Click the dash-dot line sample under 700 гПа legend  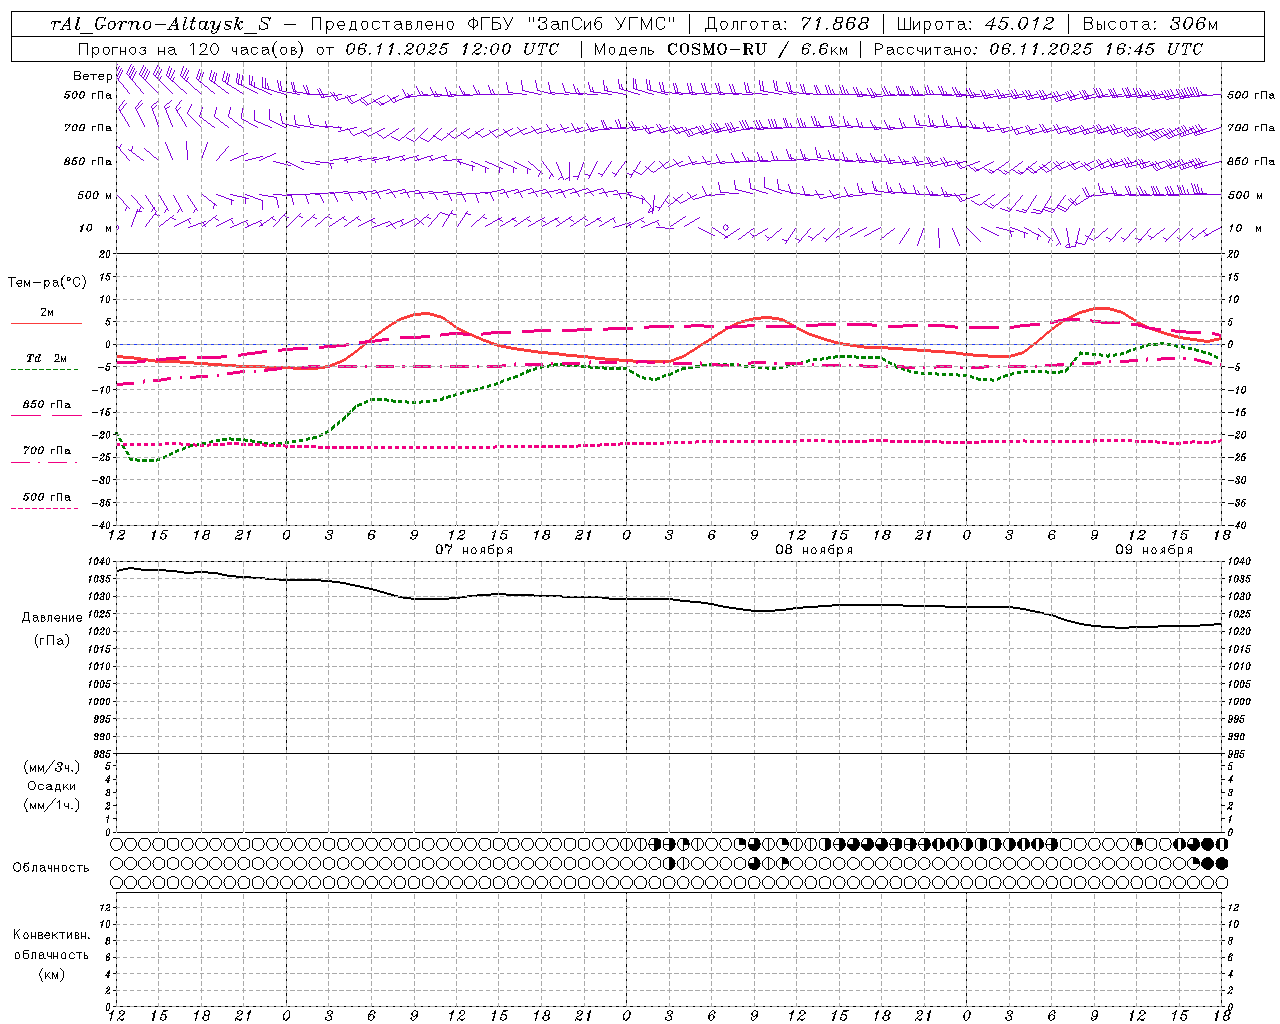click(46, 462)
